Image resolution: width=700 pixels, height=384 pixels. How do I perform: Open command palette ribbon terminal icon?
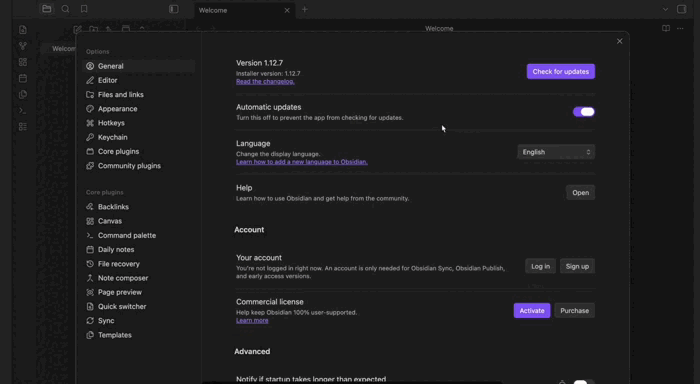[x=23, y=110]
